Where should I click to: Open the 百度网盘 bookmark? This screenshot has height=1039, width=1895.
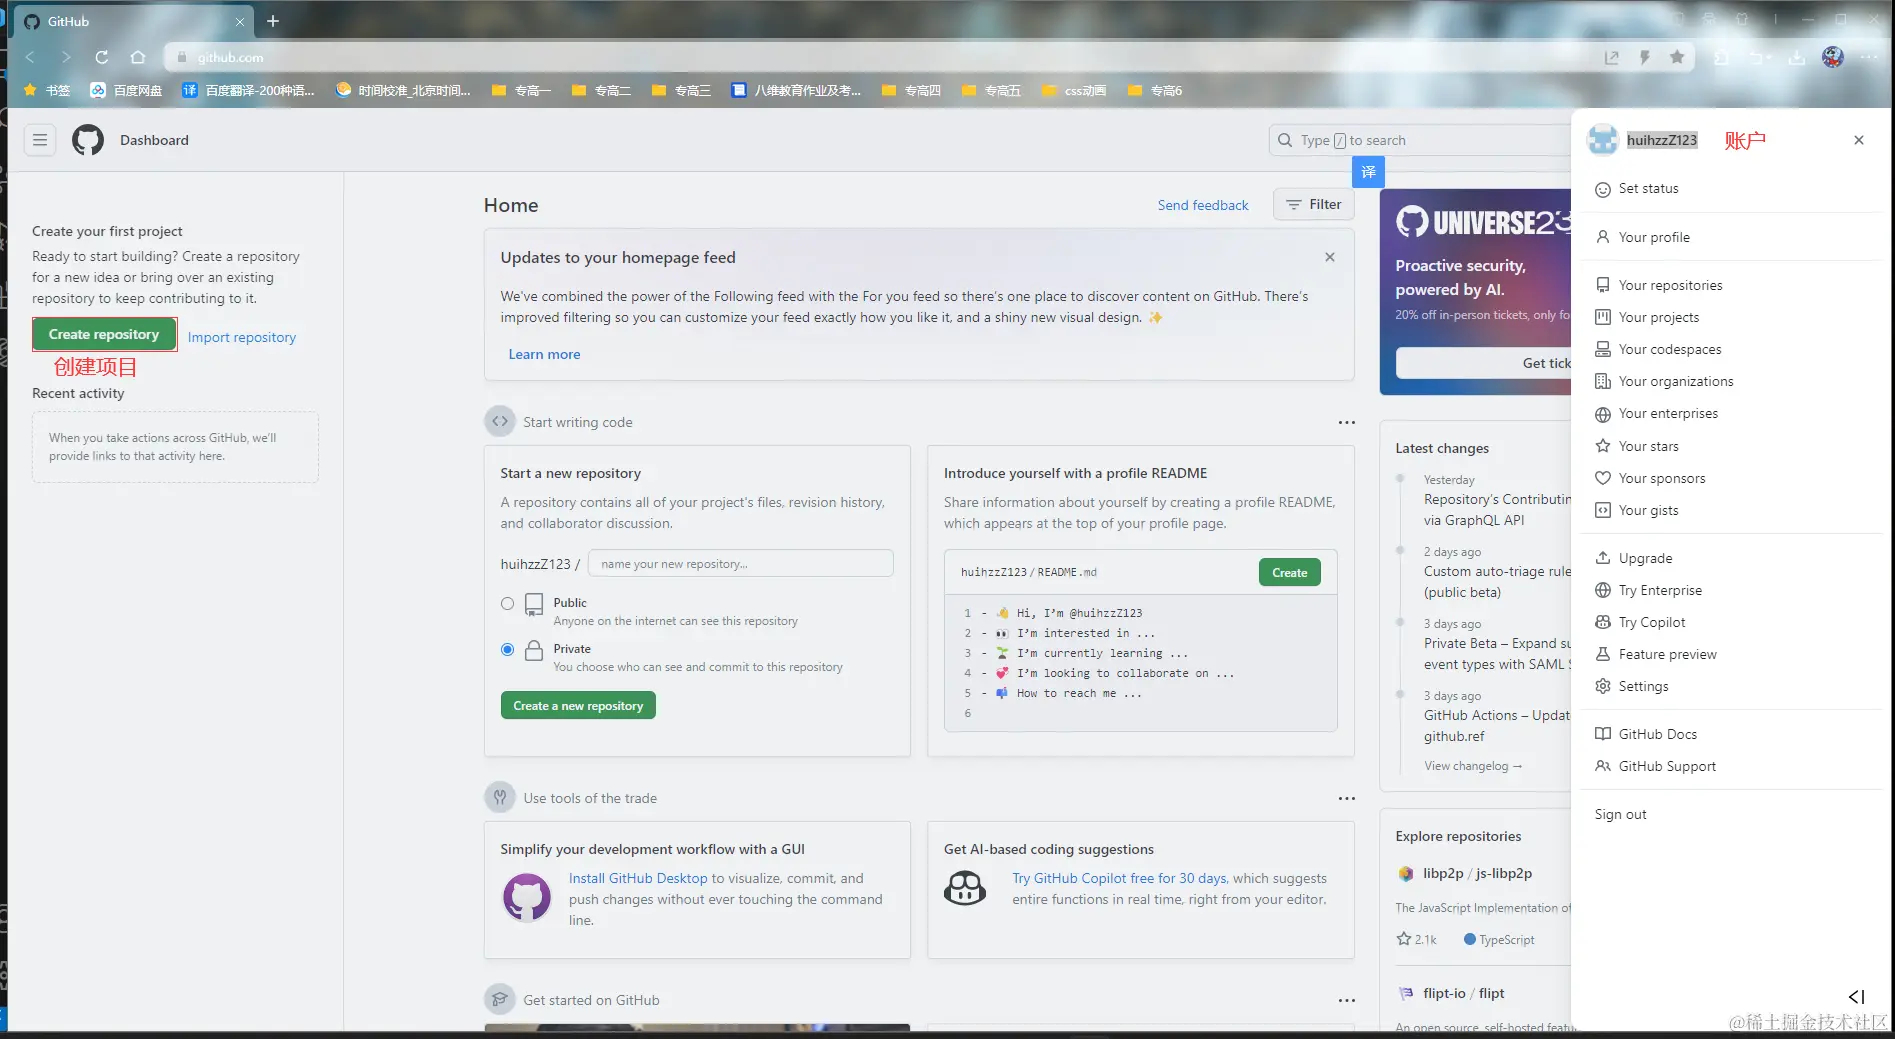127,90
